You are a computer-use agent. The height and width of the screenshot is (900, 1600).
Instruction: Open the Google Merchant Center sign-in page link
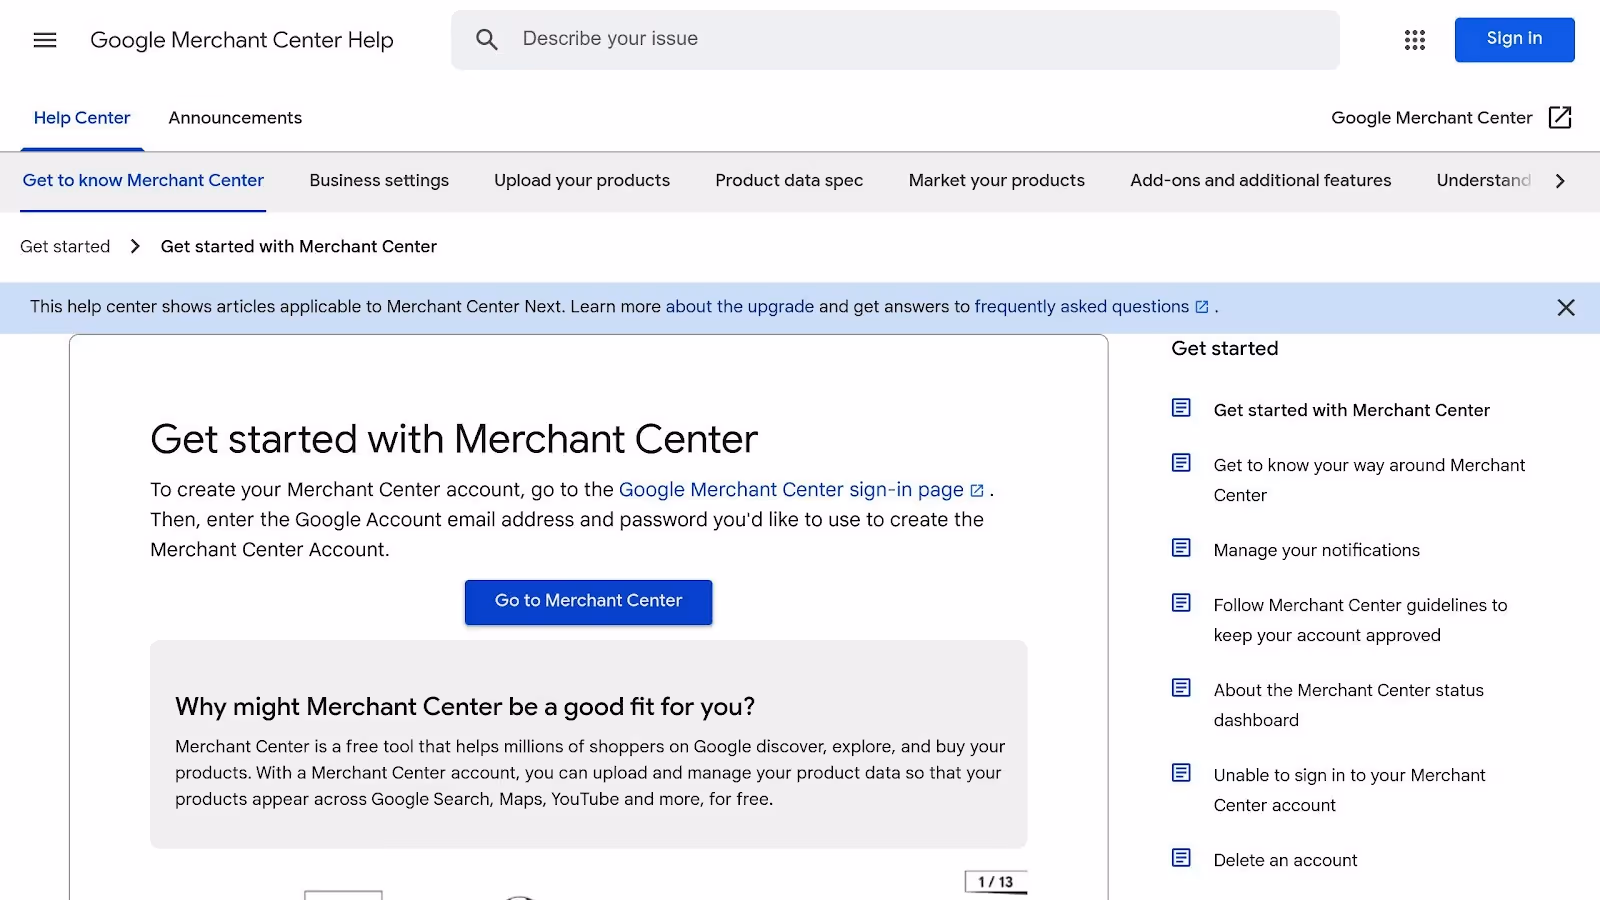[x=791, y=490]
